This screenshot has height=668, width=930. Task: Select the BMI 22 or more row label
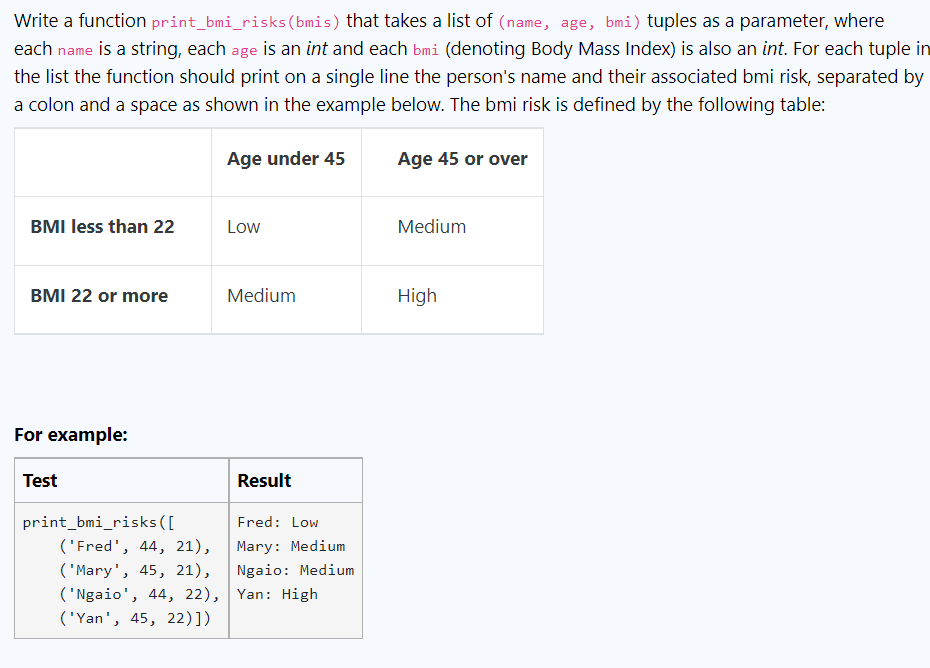pyautogui.click(x=99, y=295)
